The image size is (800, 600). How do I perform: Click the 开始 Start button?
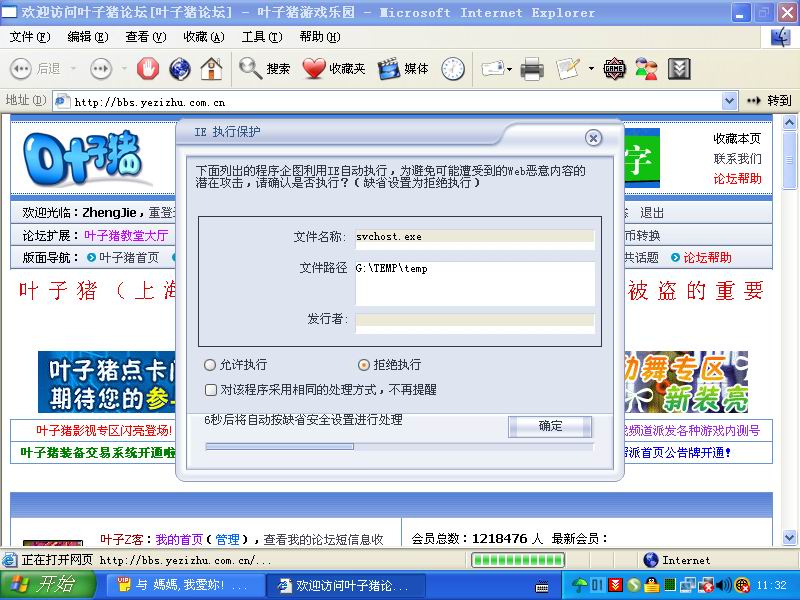tap(48, 585)
